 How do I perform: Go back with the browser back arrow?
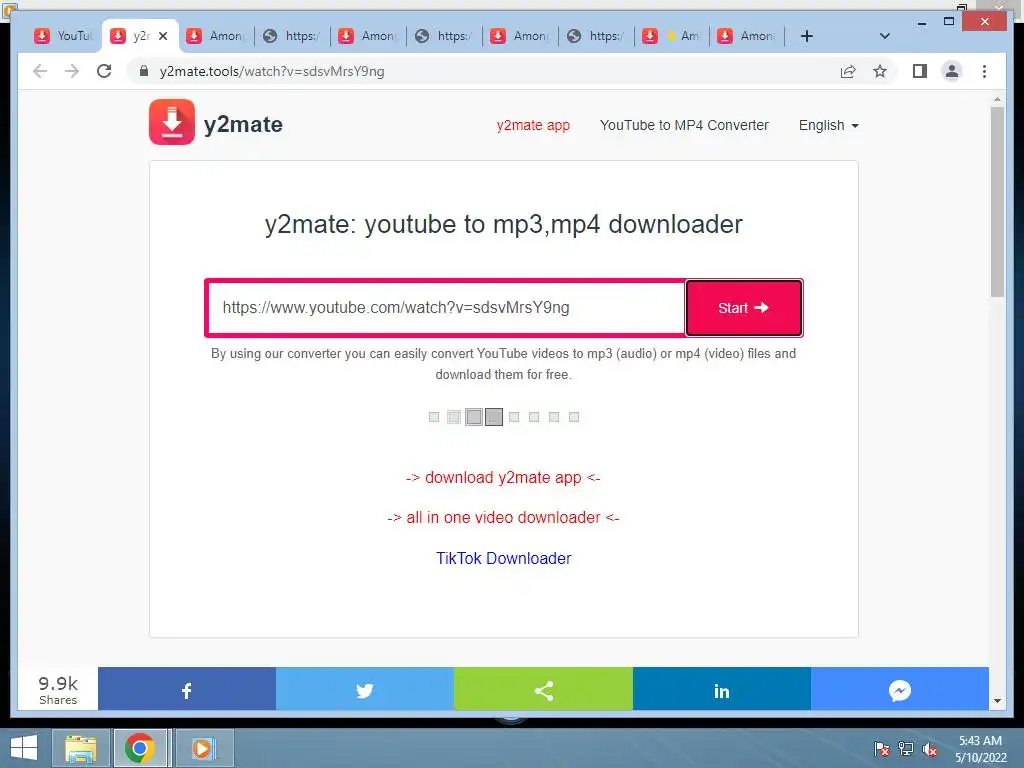point(40,71)
